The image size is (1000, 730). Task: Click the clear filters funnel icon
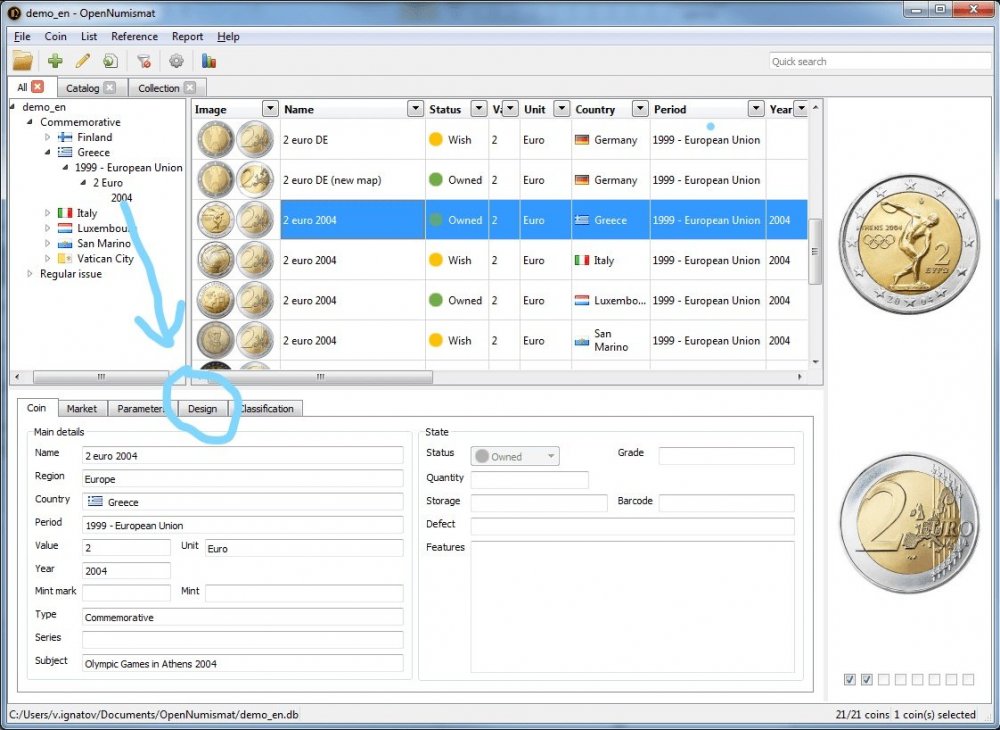click(x=144, y=61)
